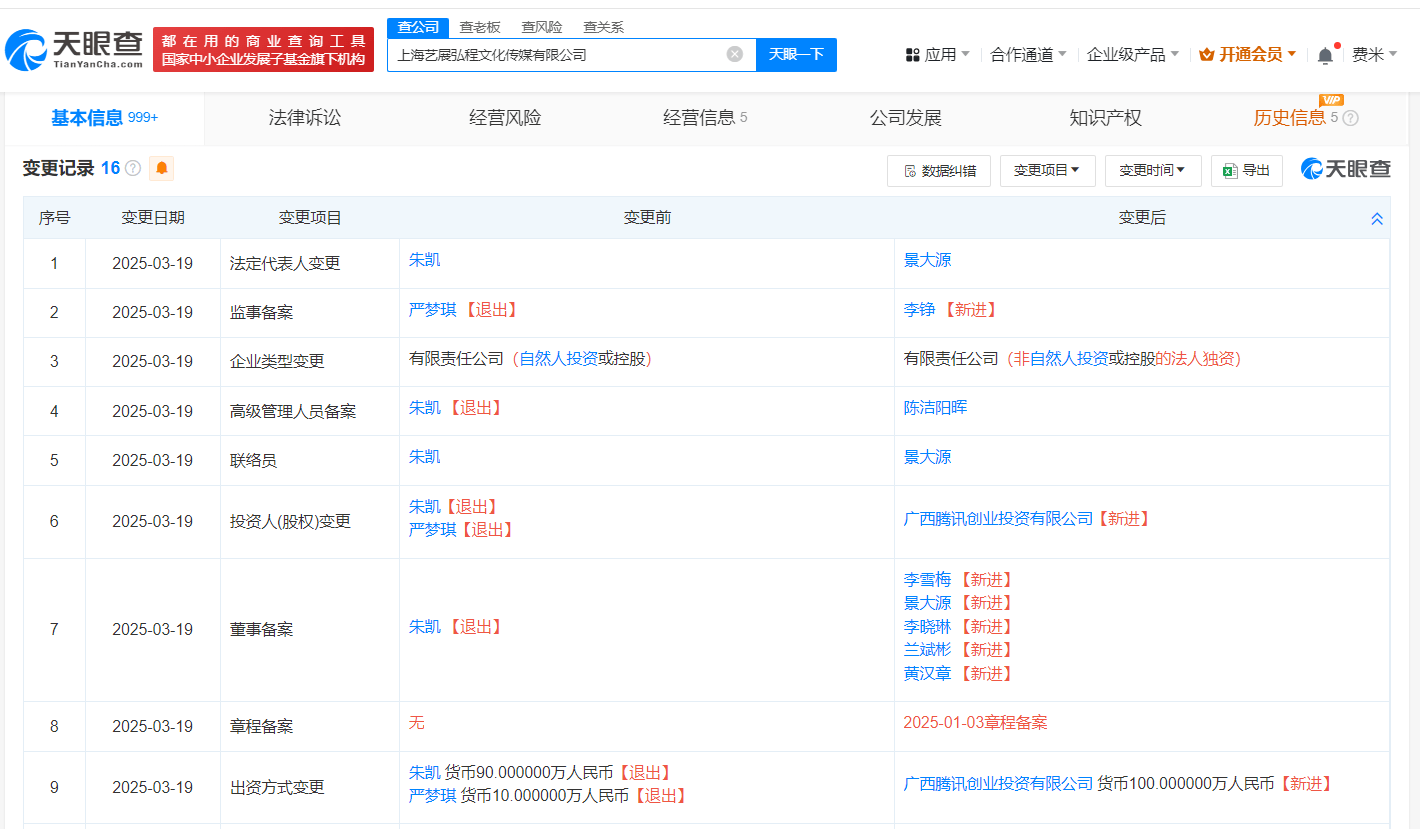
Task: Open the 变更时间 filter dropdown
Action: click(1152, 170)
